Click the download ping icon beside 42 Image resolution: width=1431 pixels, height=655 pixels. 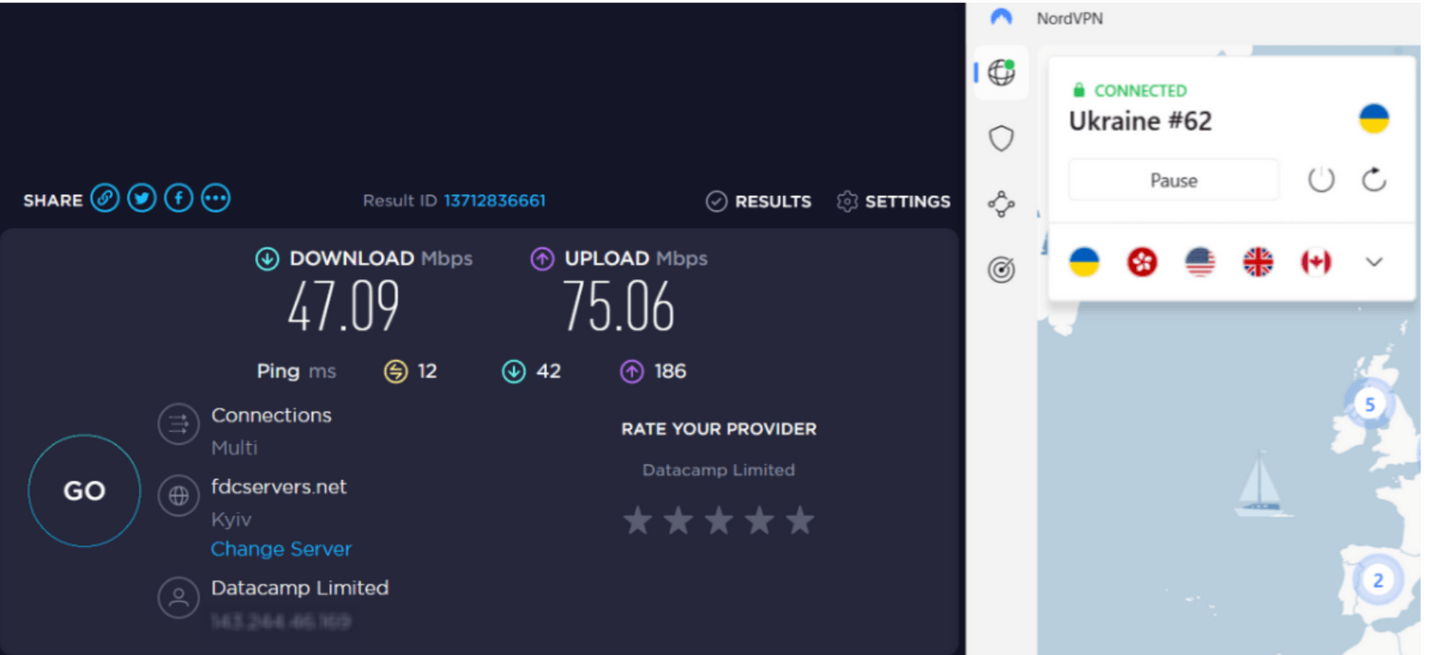pyautogui.click(x=514, y=372)
